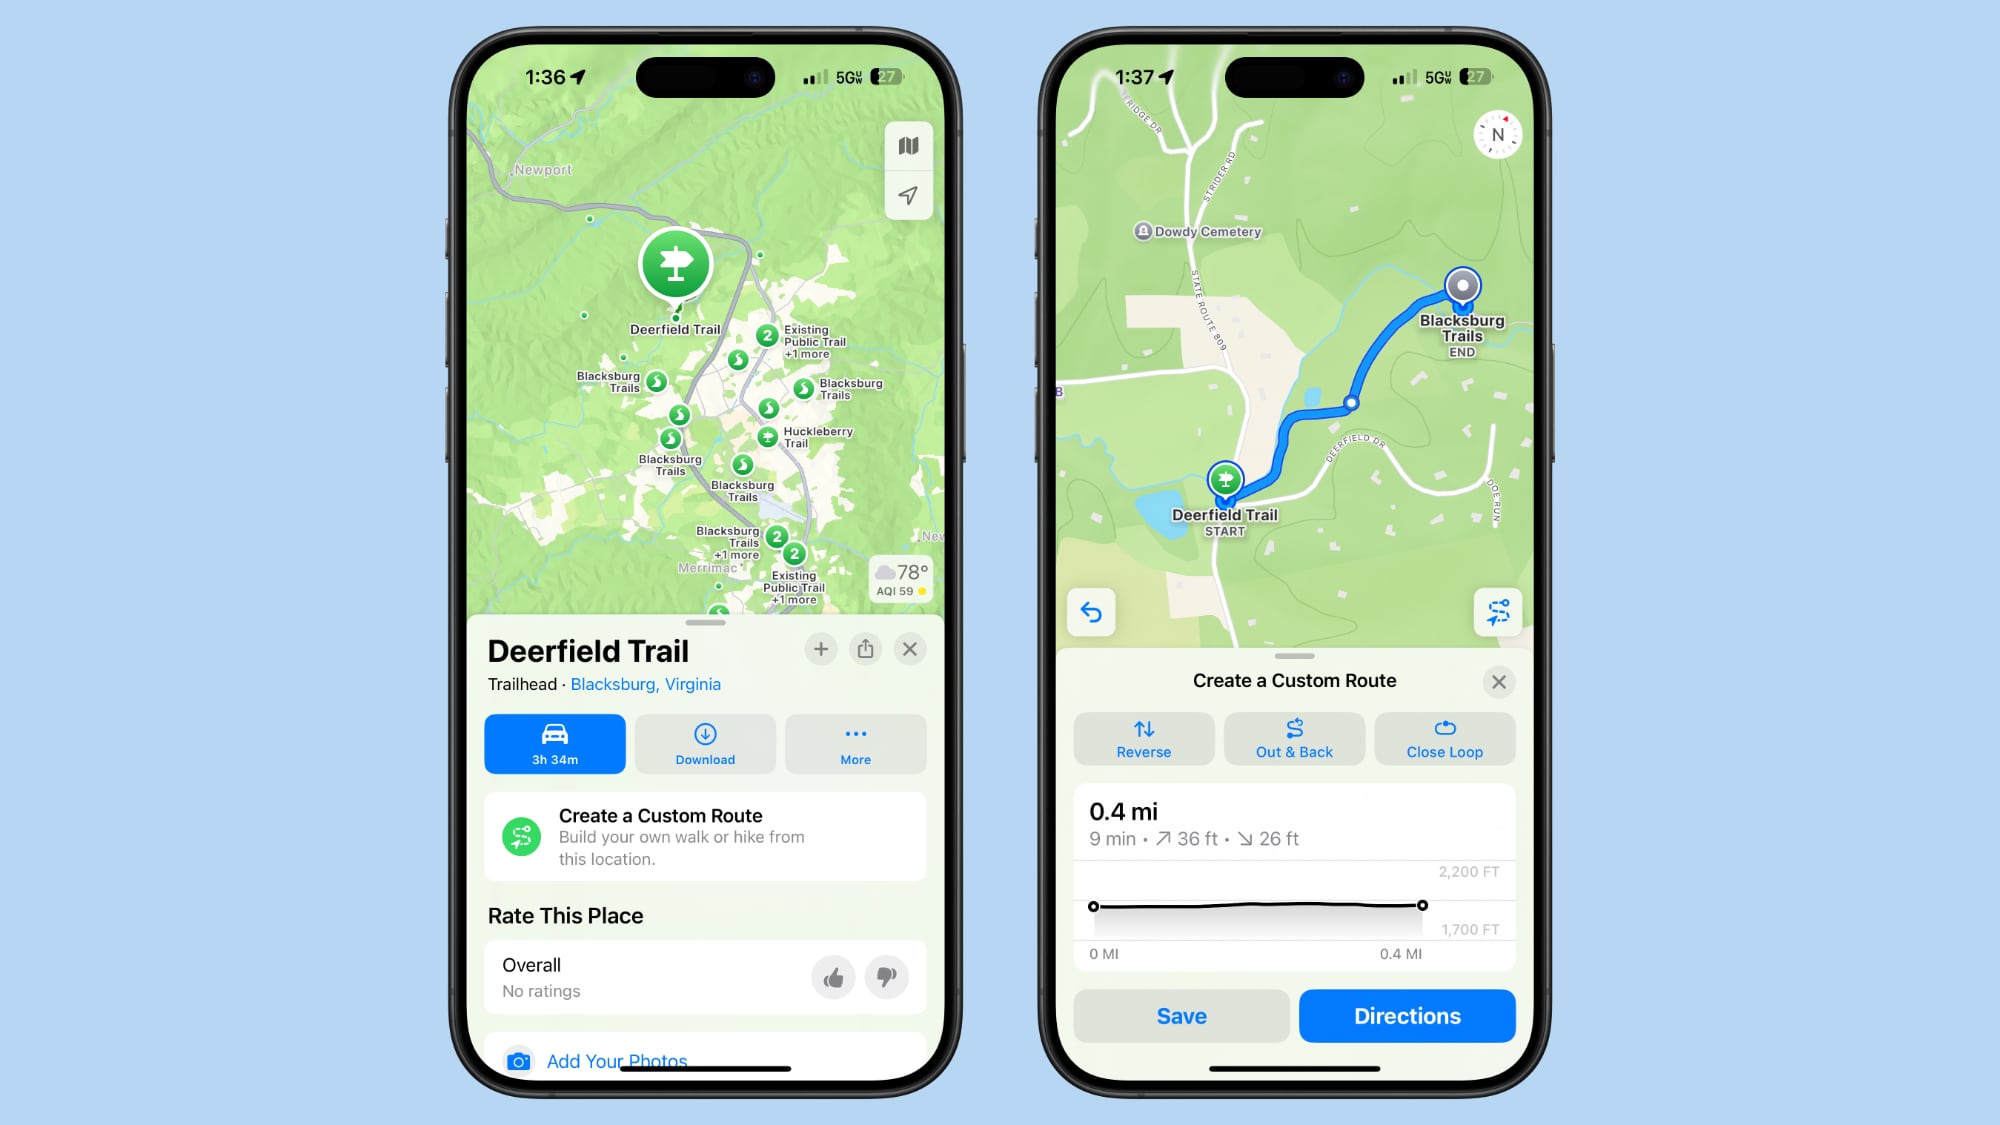The width and height of the screenshot is (2000, 1125).
Task: Toggle the North compass orientation indicator
Action: pos(1497,135)
